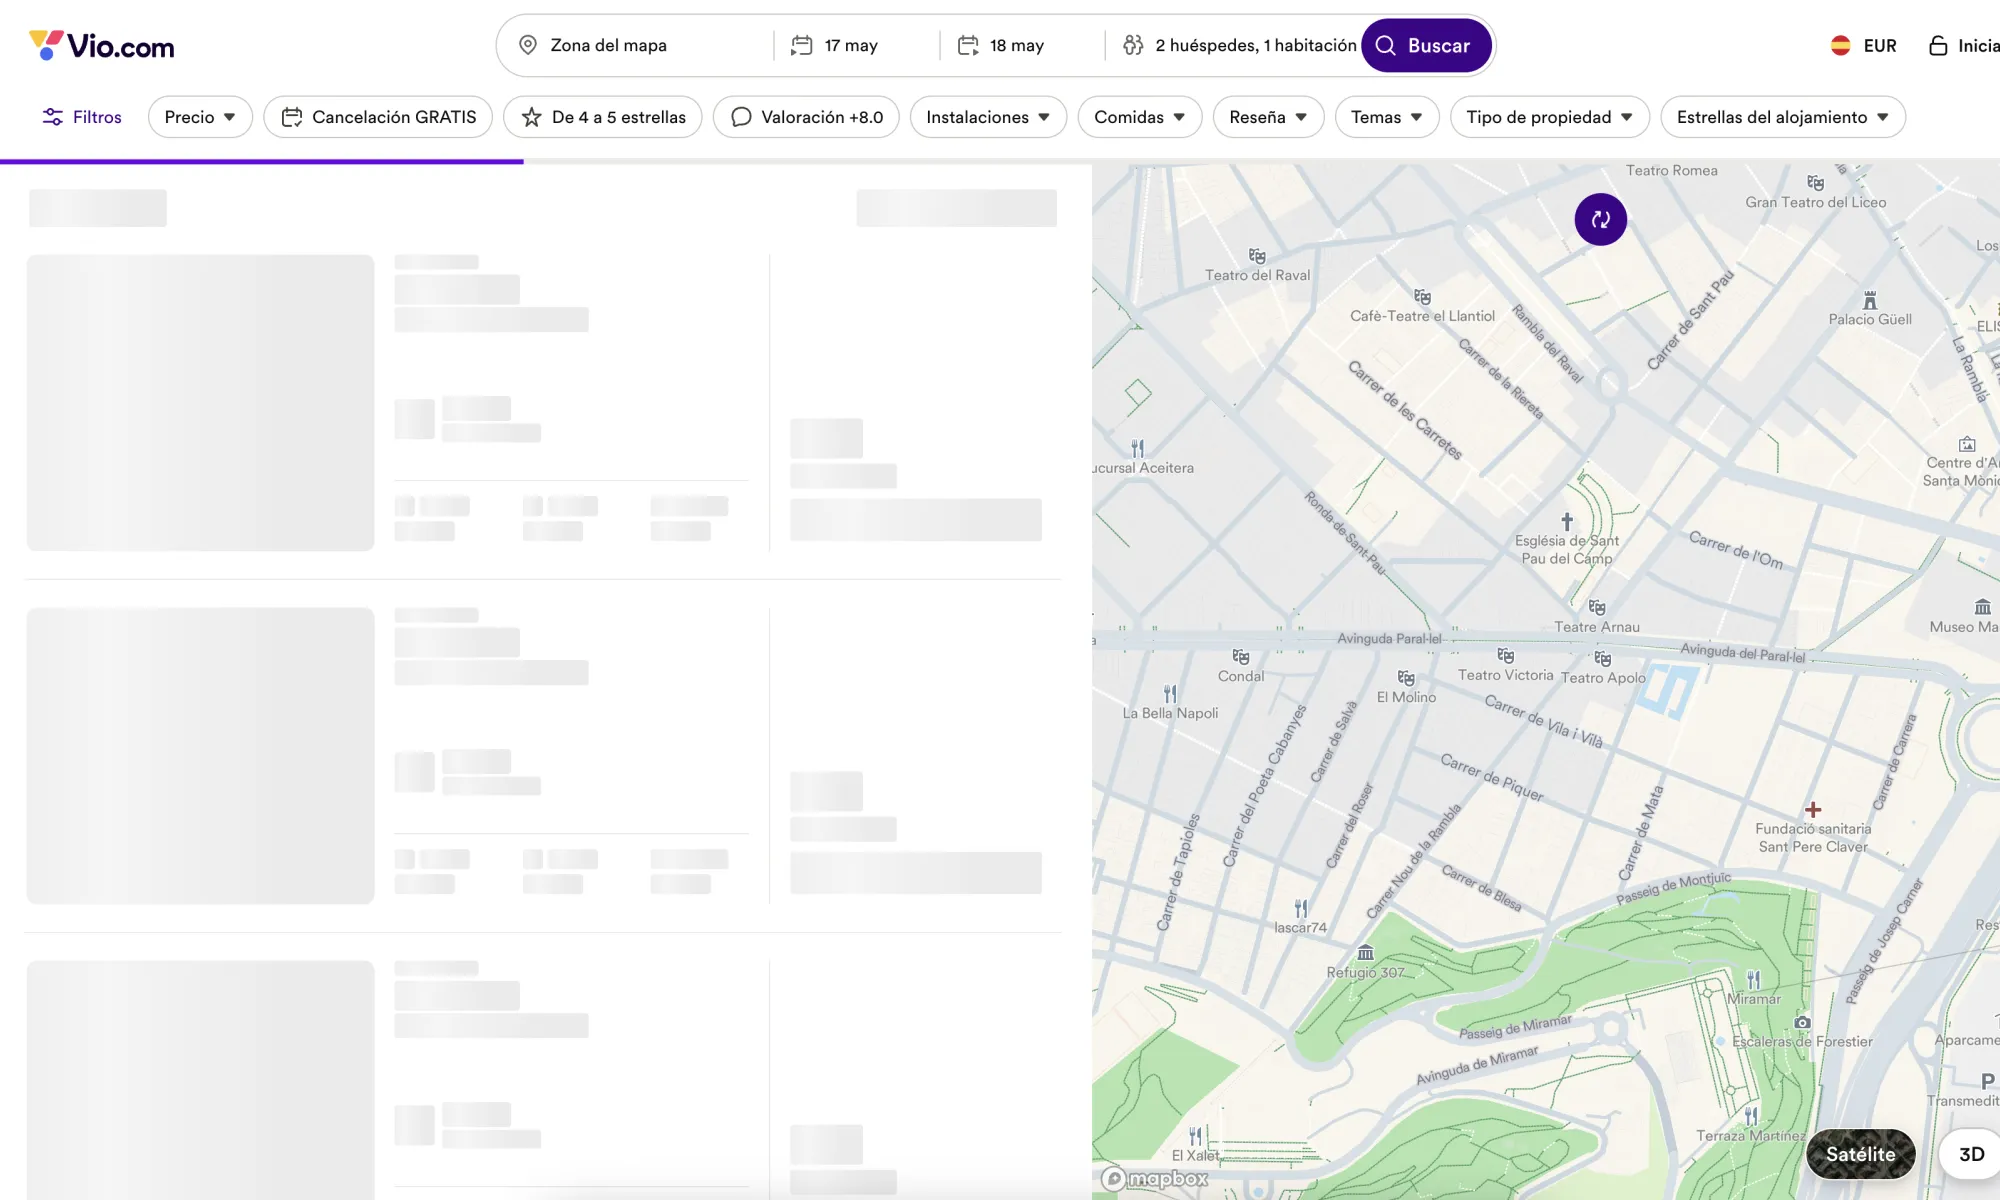Switch map to Satélite view
This screenshot has height=1200, width=2000.
coord(1860,1154)
